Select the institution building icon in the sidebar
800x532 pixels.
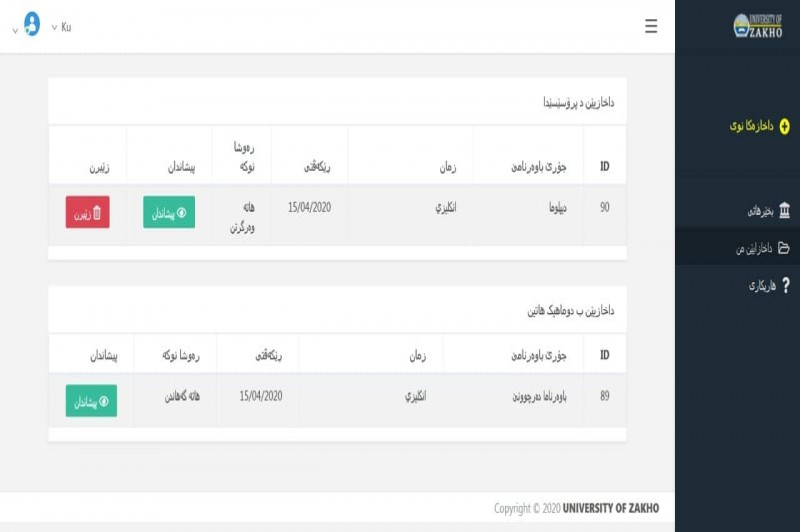(x=784, y=211)
